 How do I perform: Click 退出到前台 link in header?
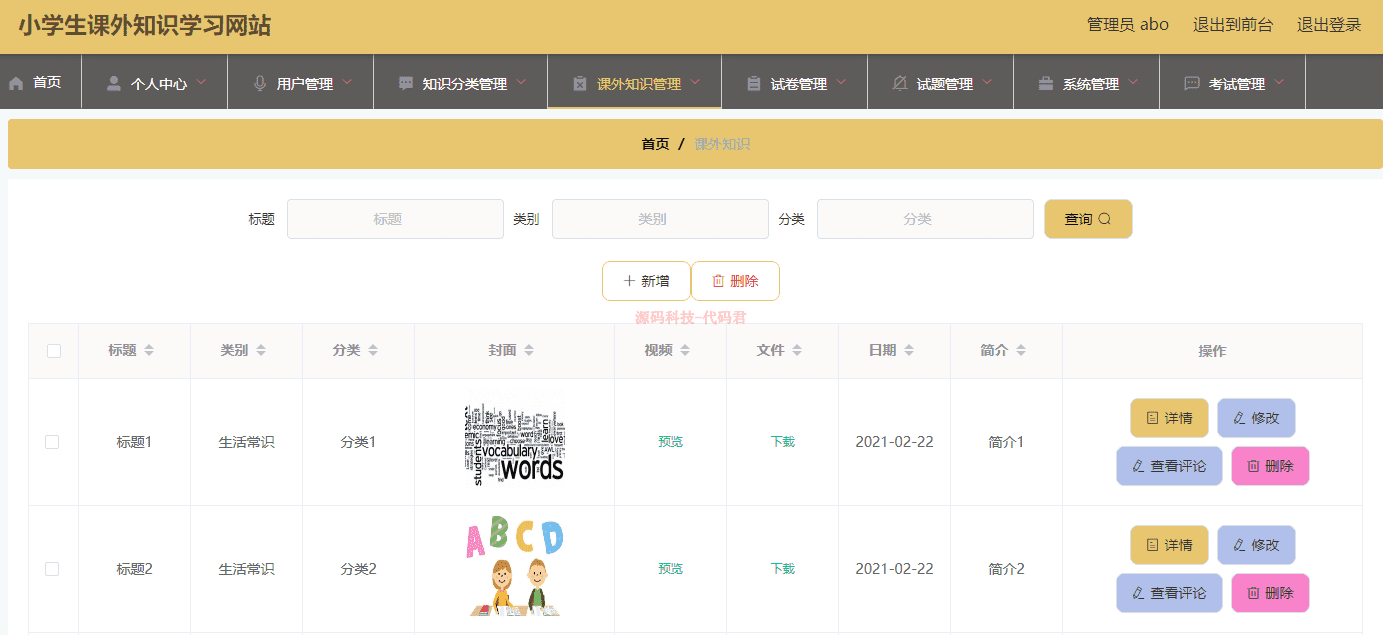coord(1233,25)
